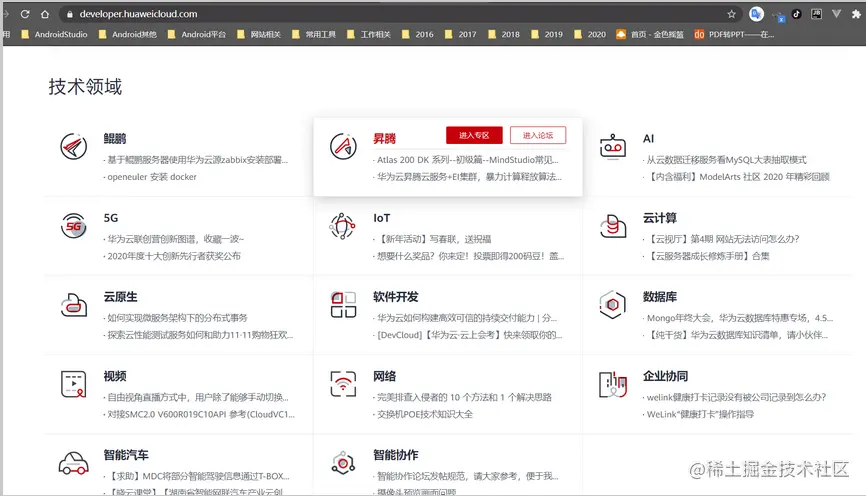The width and height of the screenshot is (866, 496).
Task: Open the 网站相关 bookmark folder
Action: (x=258, y=34)
